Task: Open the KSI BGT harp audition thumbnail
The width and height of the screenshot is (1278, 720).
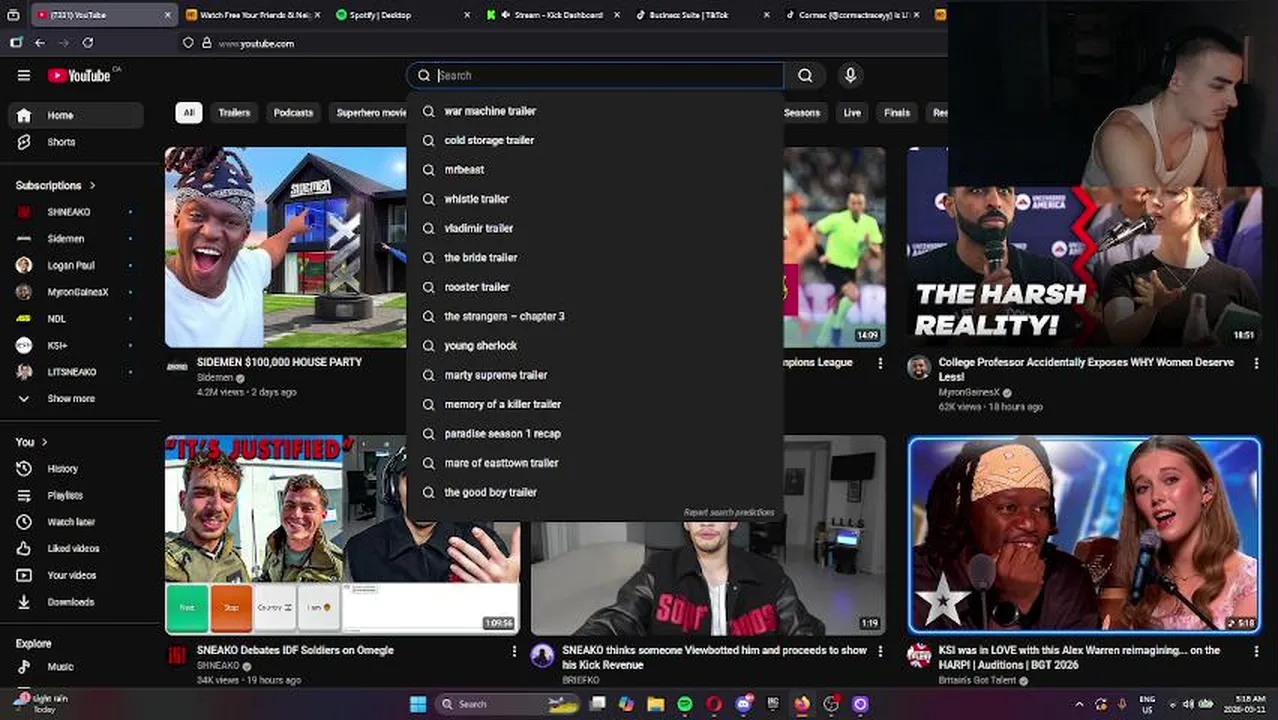Action: (x=1084, y=535)
